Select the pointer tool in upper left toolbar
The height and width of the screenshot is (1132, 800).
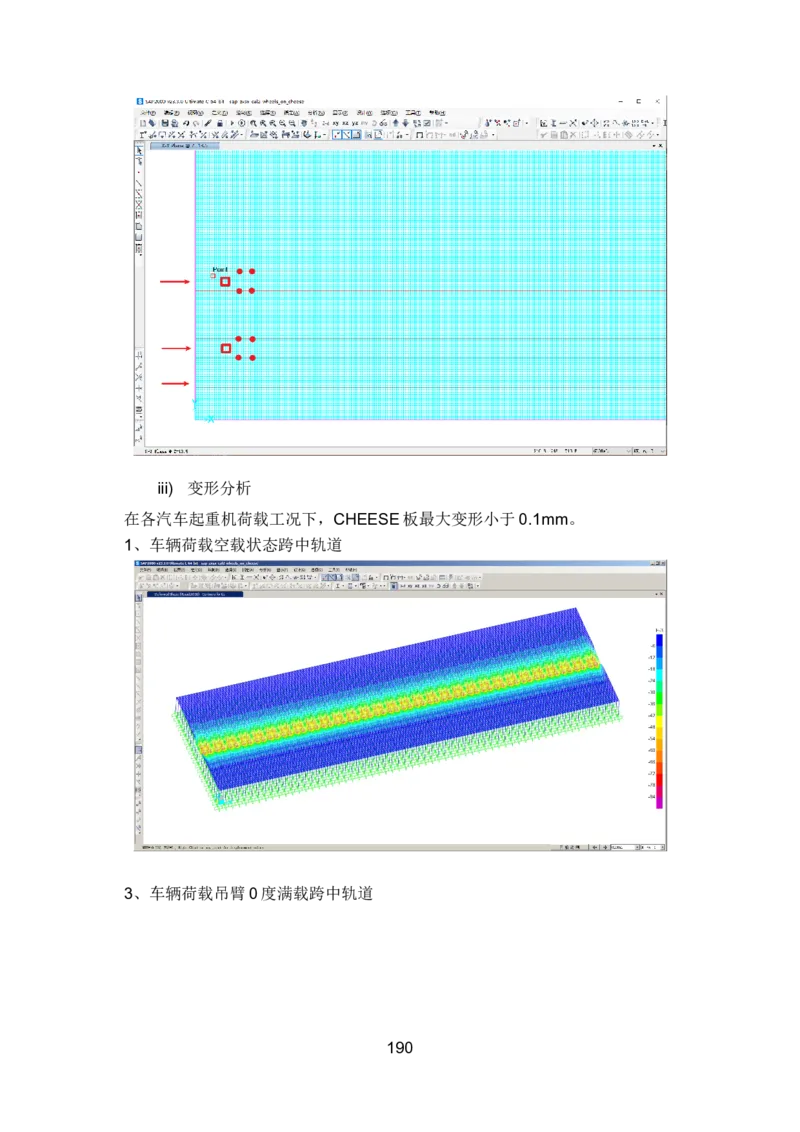point(139,150)
